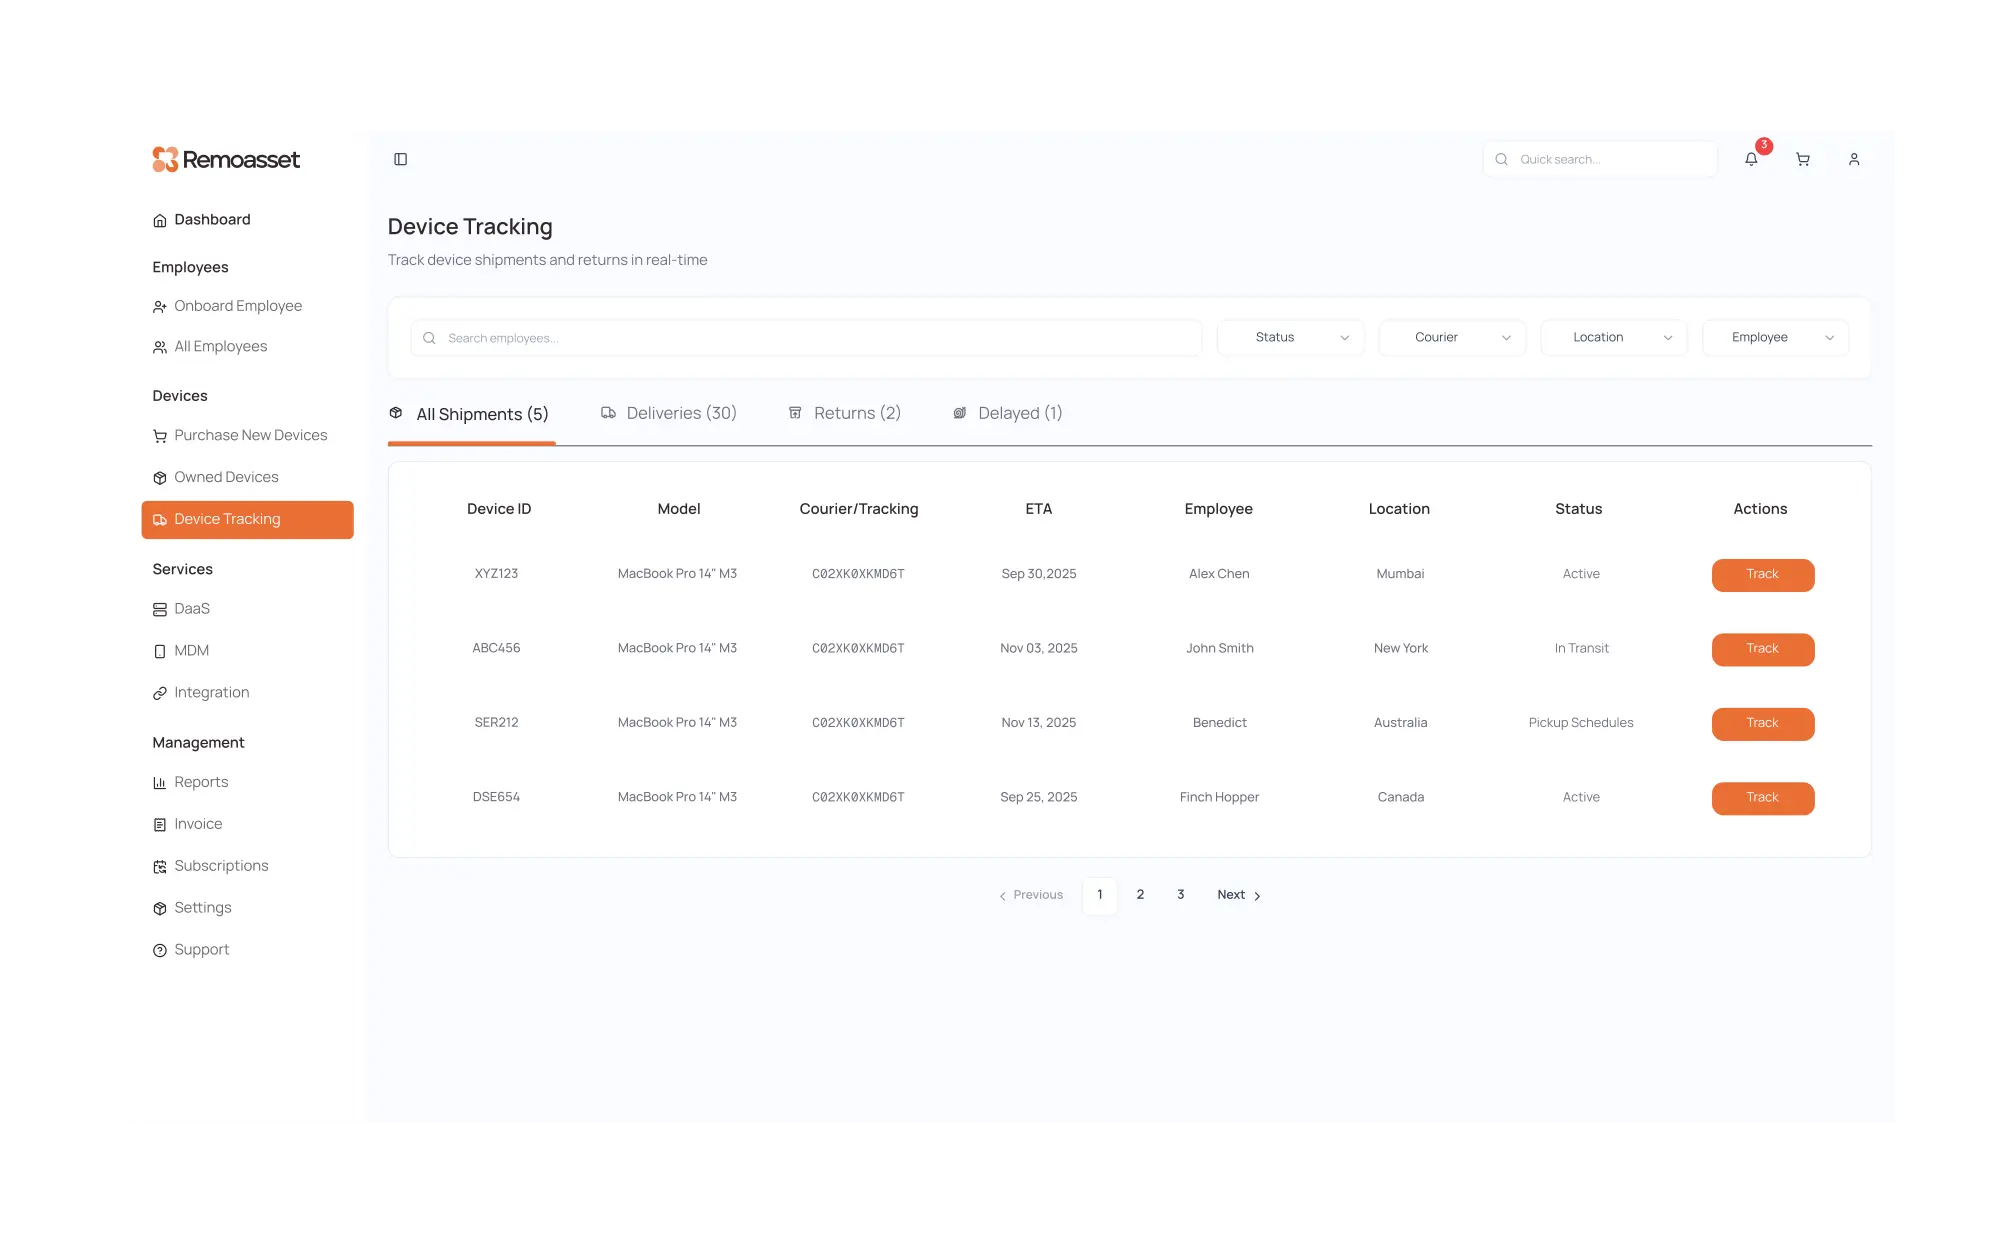
Task: Open Onboard Employee in sidebar
Action: pos(238,306)
